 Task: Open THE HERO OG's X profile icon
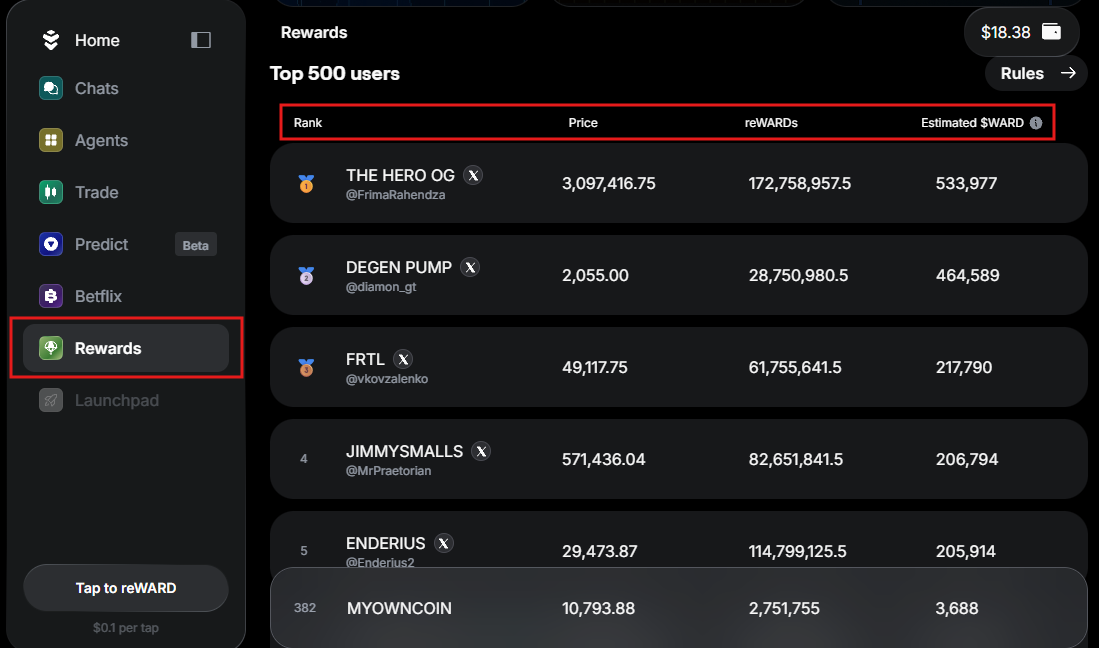[x=473, y=174]
